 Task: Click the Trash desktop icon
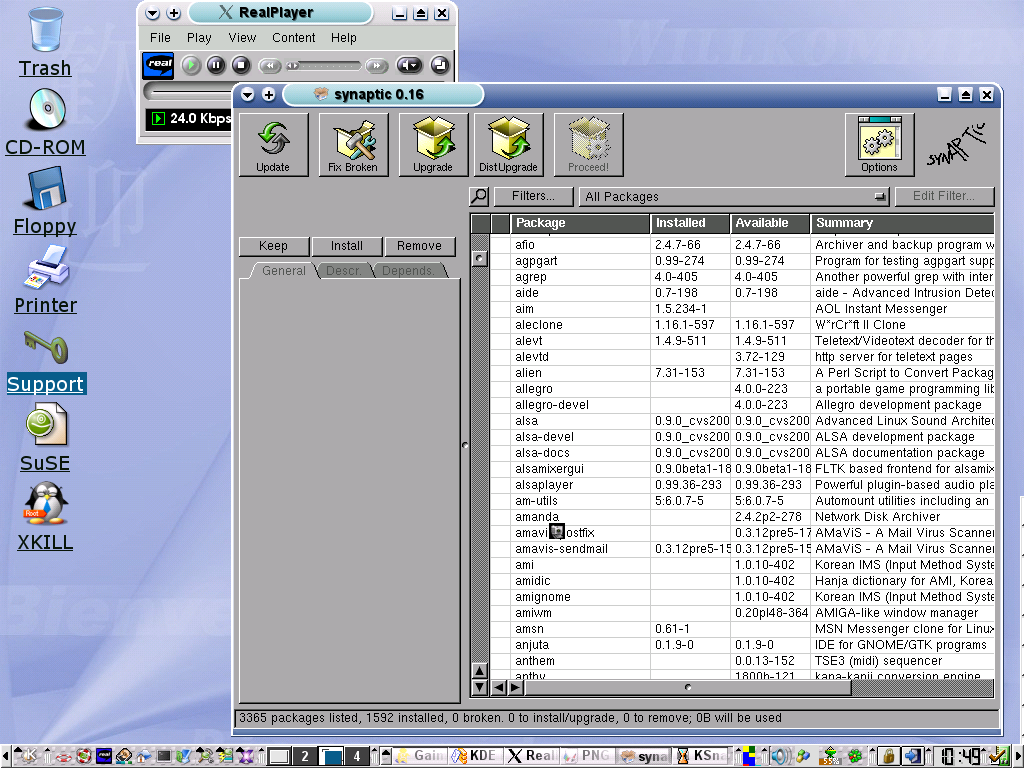click(x=45, y=31)
